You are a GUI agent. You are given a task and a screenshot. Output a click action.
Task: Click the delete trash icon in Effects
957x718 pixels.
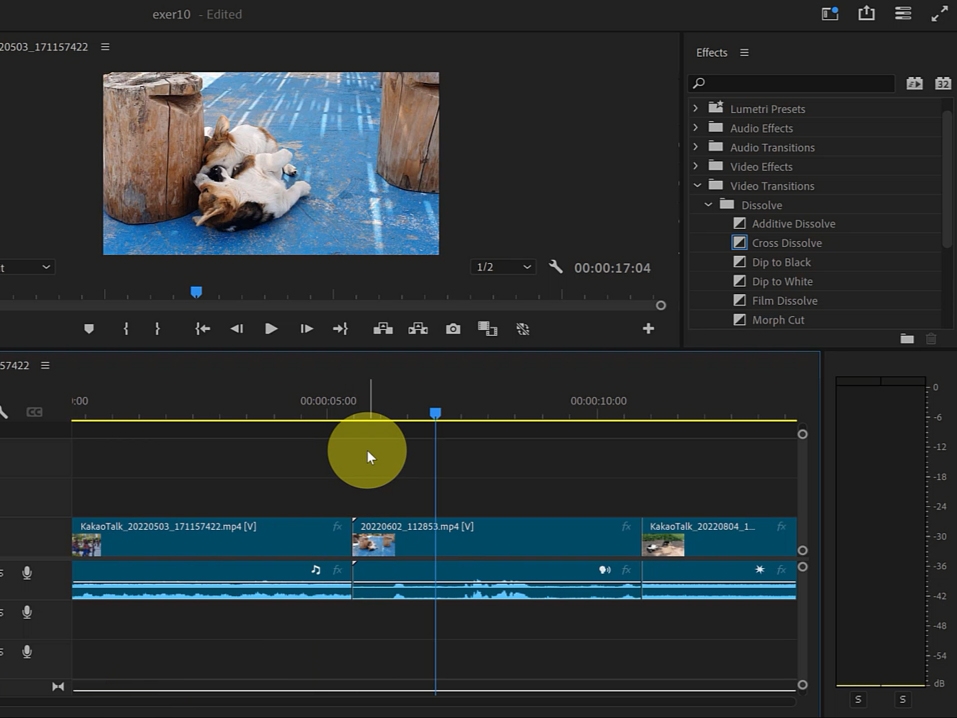pyautogui.click(x=931, y=338)
